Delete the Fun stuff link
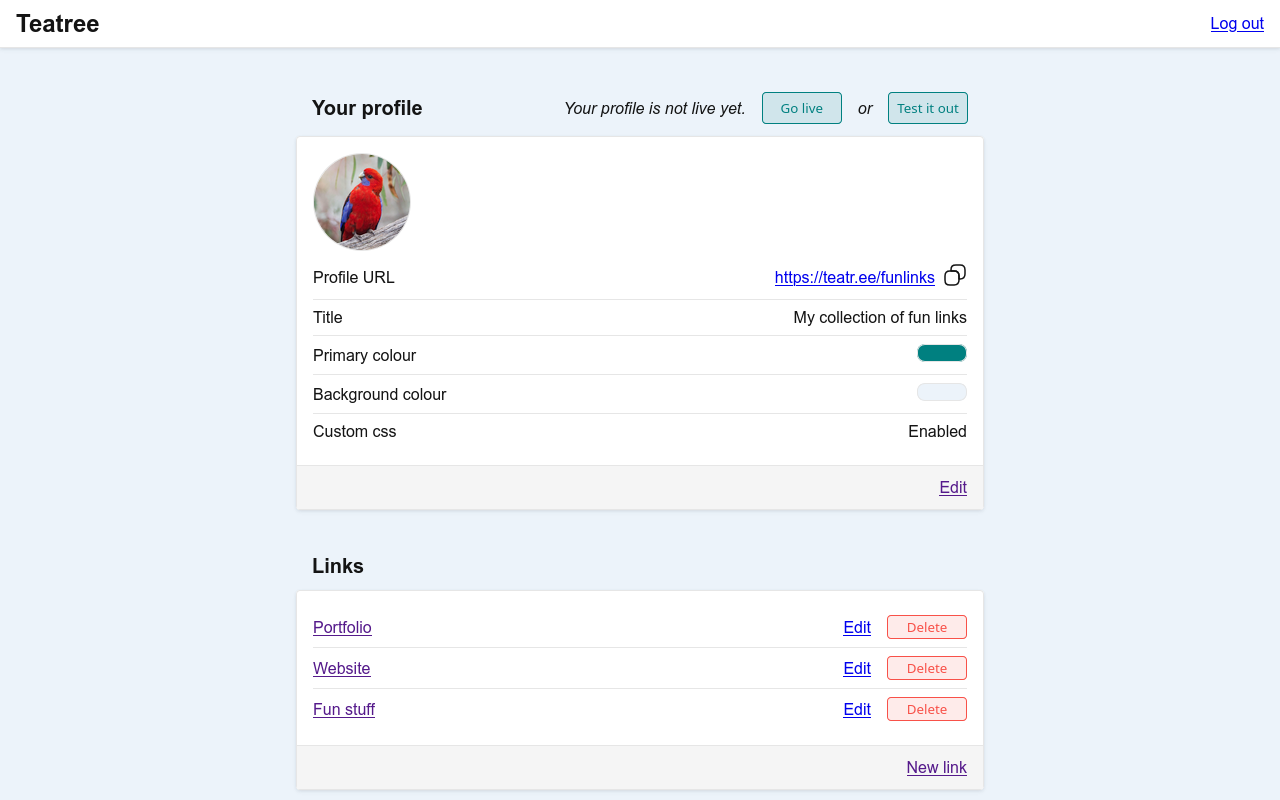The image size is (1280, 800). point(926,709)
